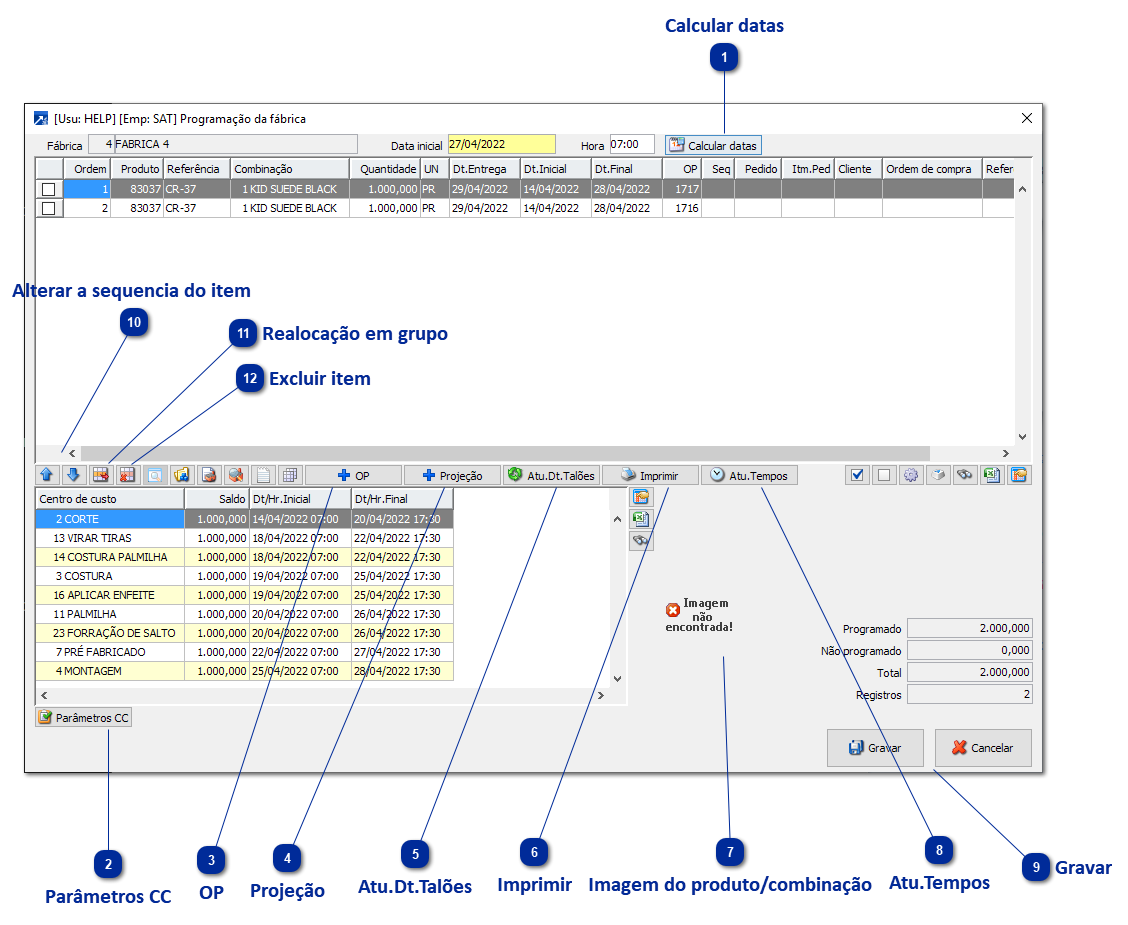The image size is (1128, 925).
Task: Open settings gear icon in top grid toolbar
Action: click(911, 475)
